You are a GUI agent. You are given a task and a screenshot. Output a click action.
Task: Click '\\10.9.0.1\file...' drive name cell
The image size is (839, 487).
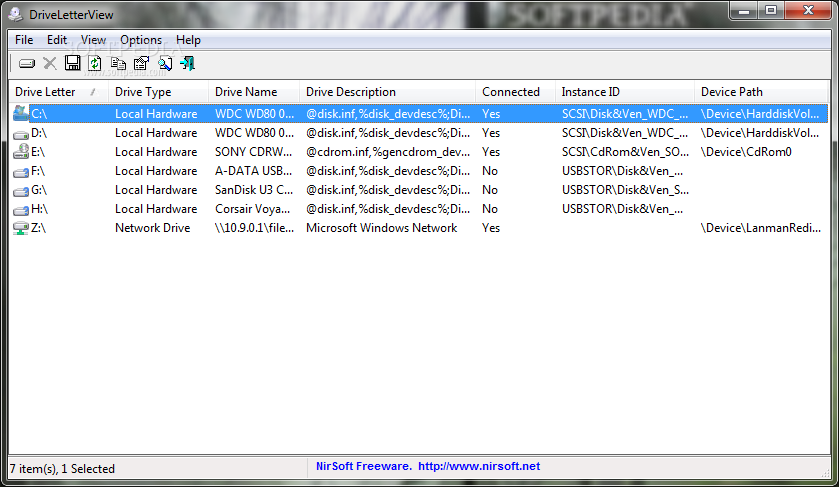coord(254,228)
